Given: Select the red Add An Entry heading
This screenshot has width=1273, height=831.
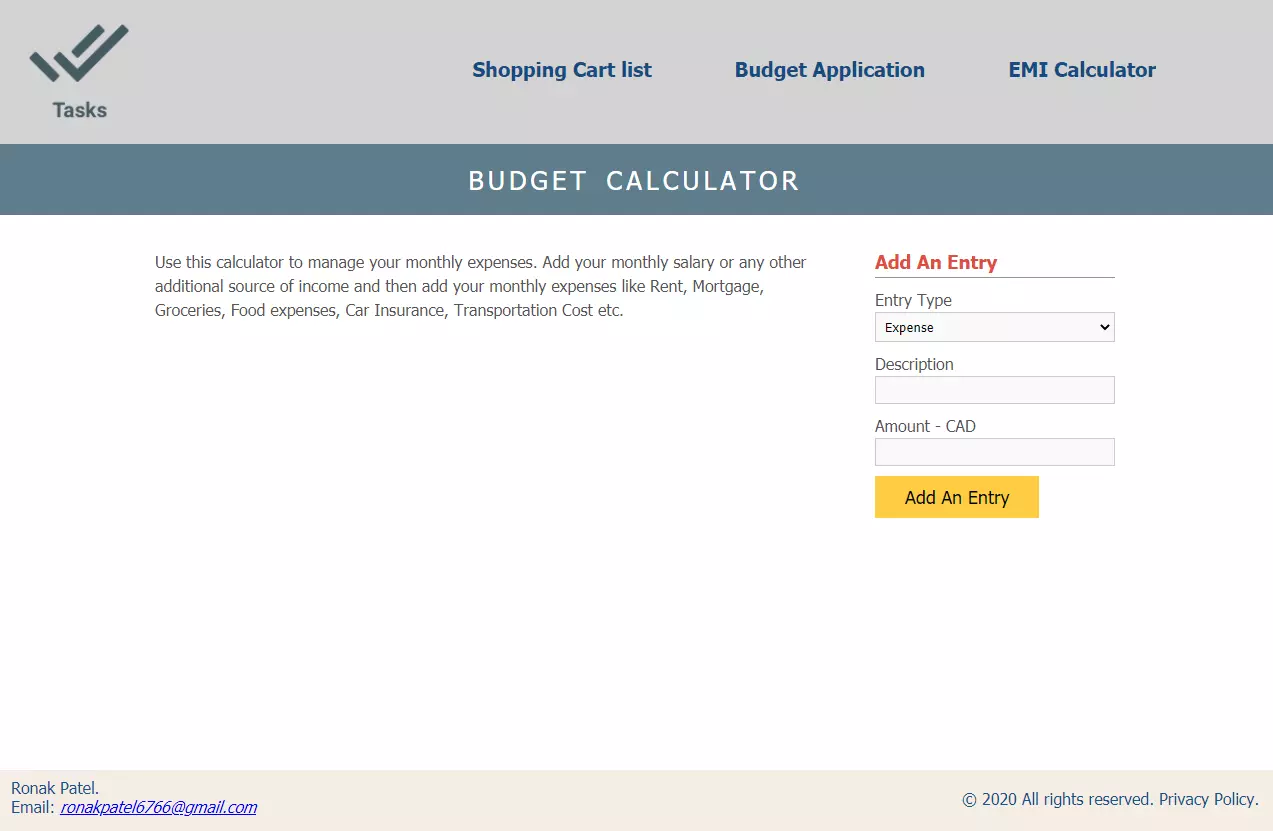Looking at the screenshot, I should pyautogui.click(x=936, y=262).
